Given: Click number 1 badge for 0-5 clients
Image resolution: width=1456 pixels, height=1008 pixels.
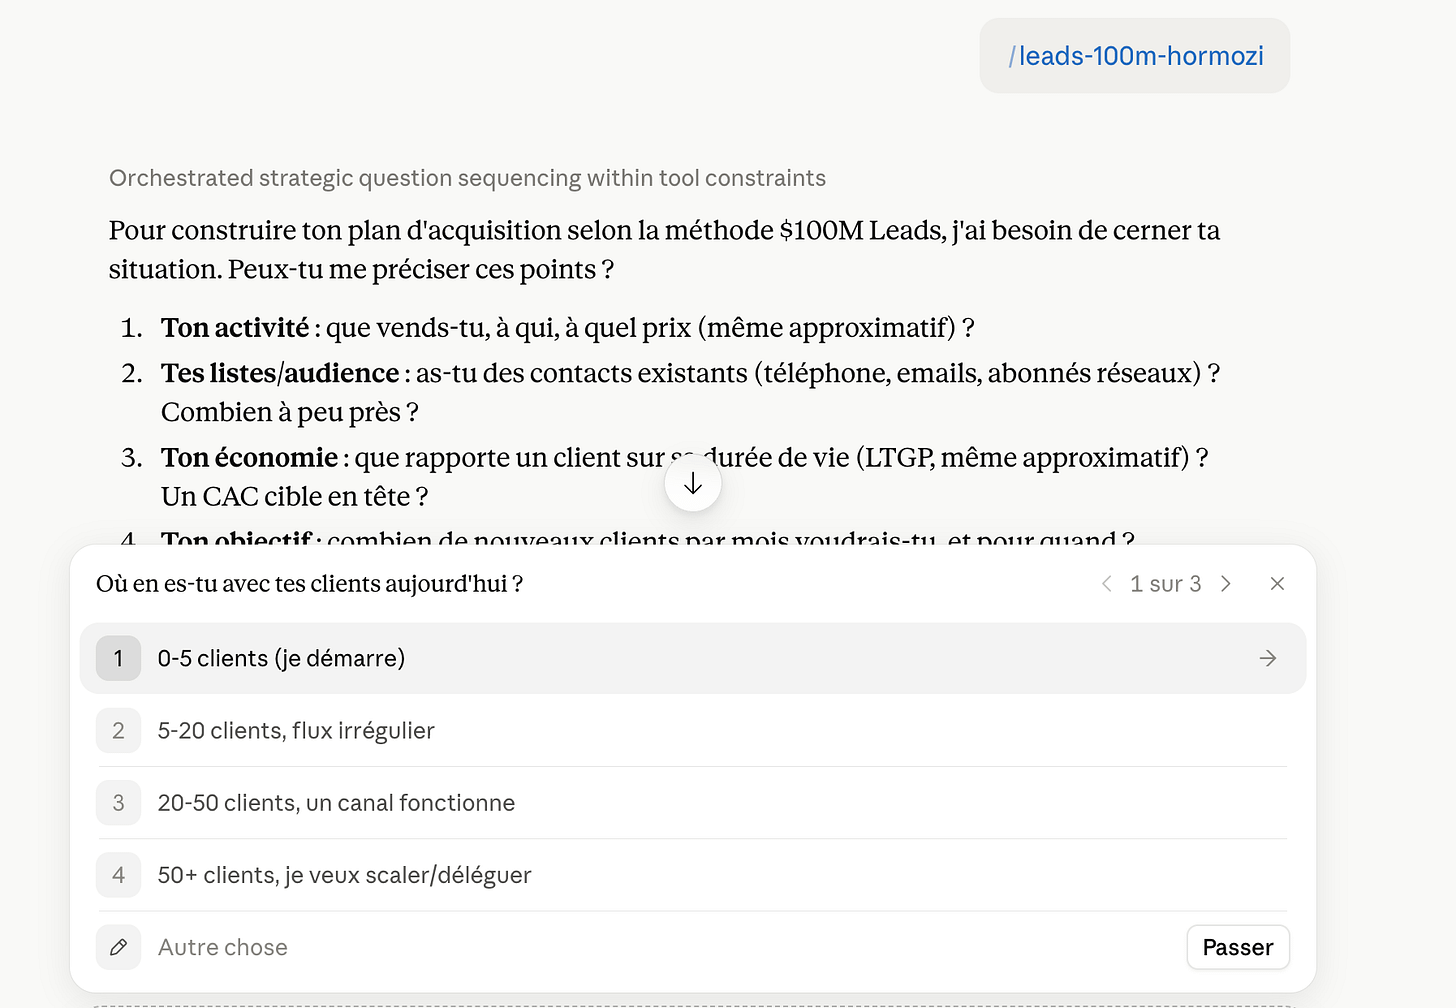Looking at the screenshot, I should pyautogui.click(x=118, y=658).
